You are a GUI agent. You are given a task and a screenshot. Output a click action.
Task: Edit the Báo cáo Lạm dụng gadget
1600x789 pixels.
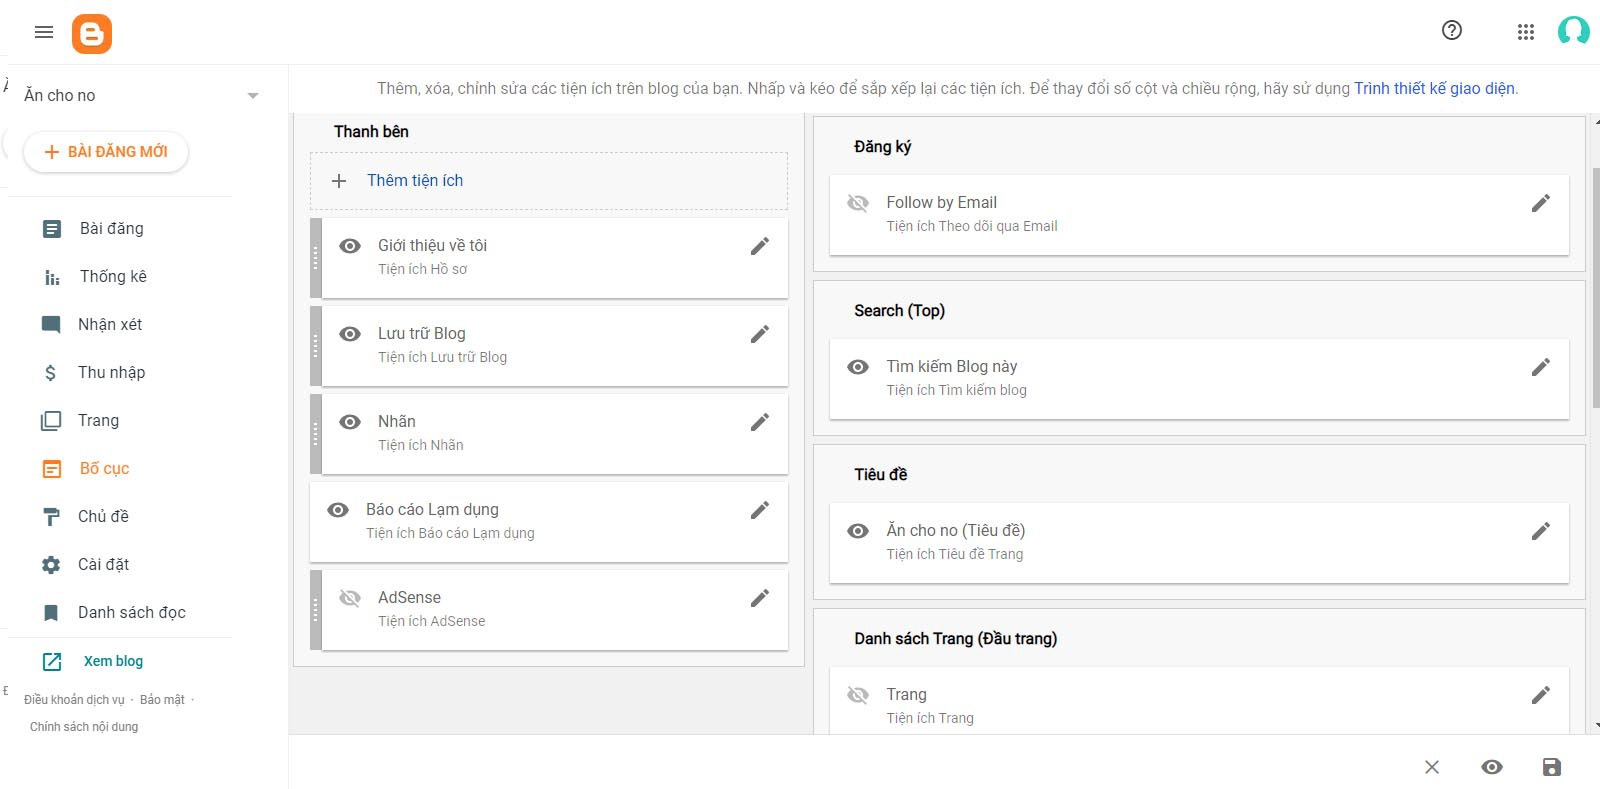pos(760,510)
